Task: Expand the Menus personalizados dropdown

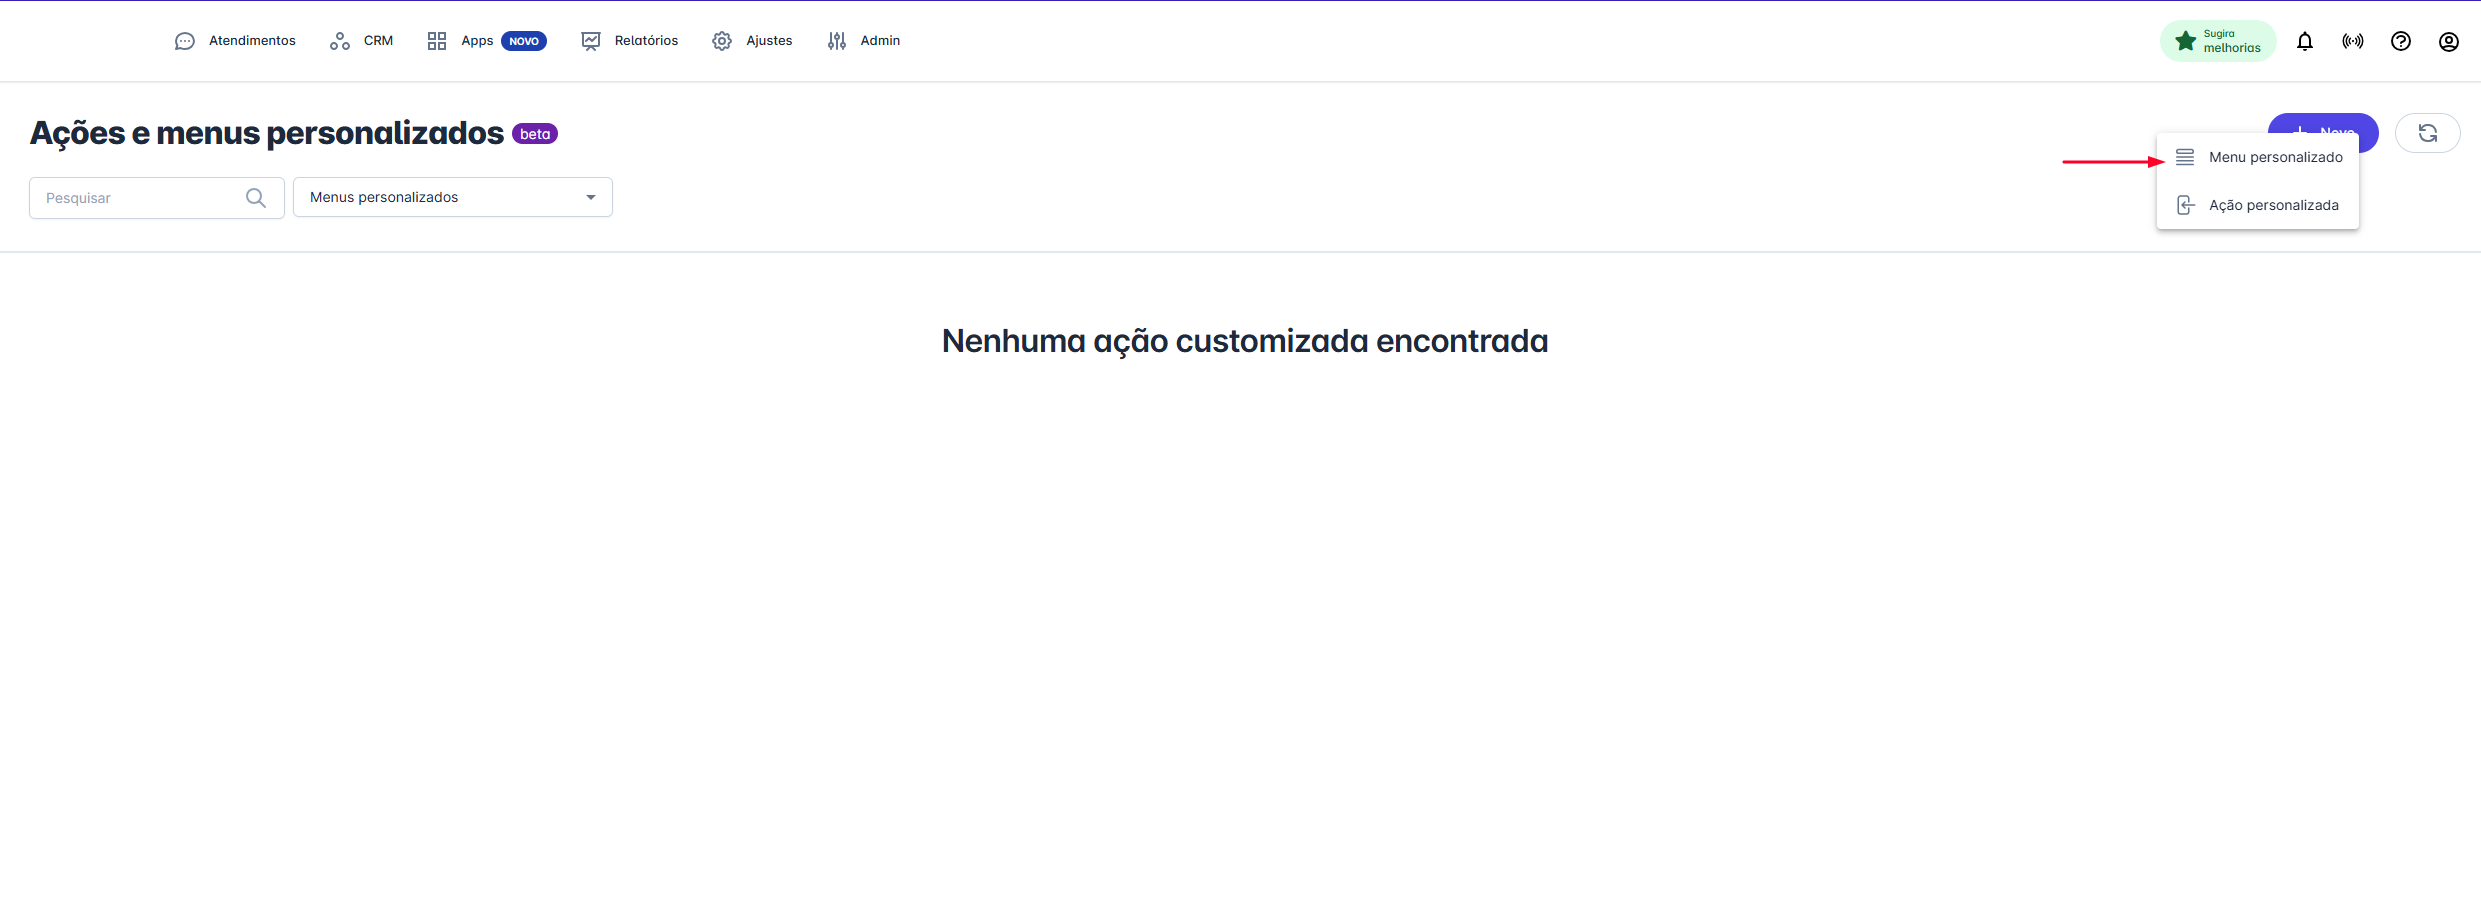Action: click(x=452, y=197)
